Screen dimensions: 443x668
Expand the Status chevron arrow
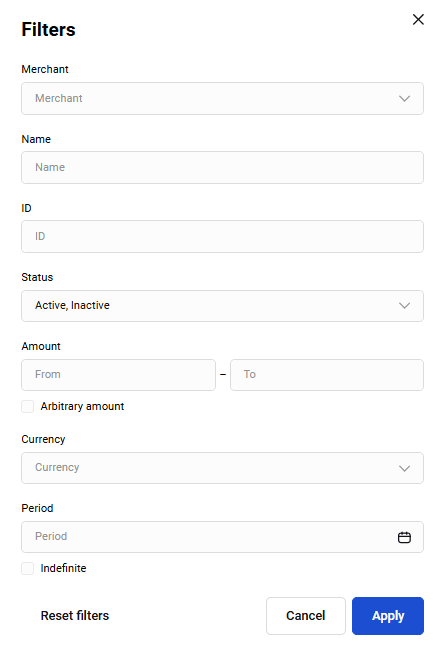point(404,305)
